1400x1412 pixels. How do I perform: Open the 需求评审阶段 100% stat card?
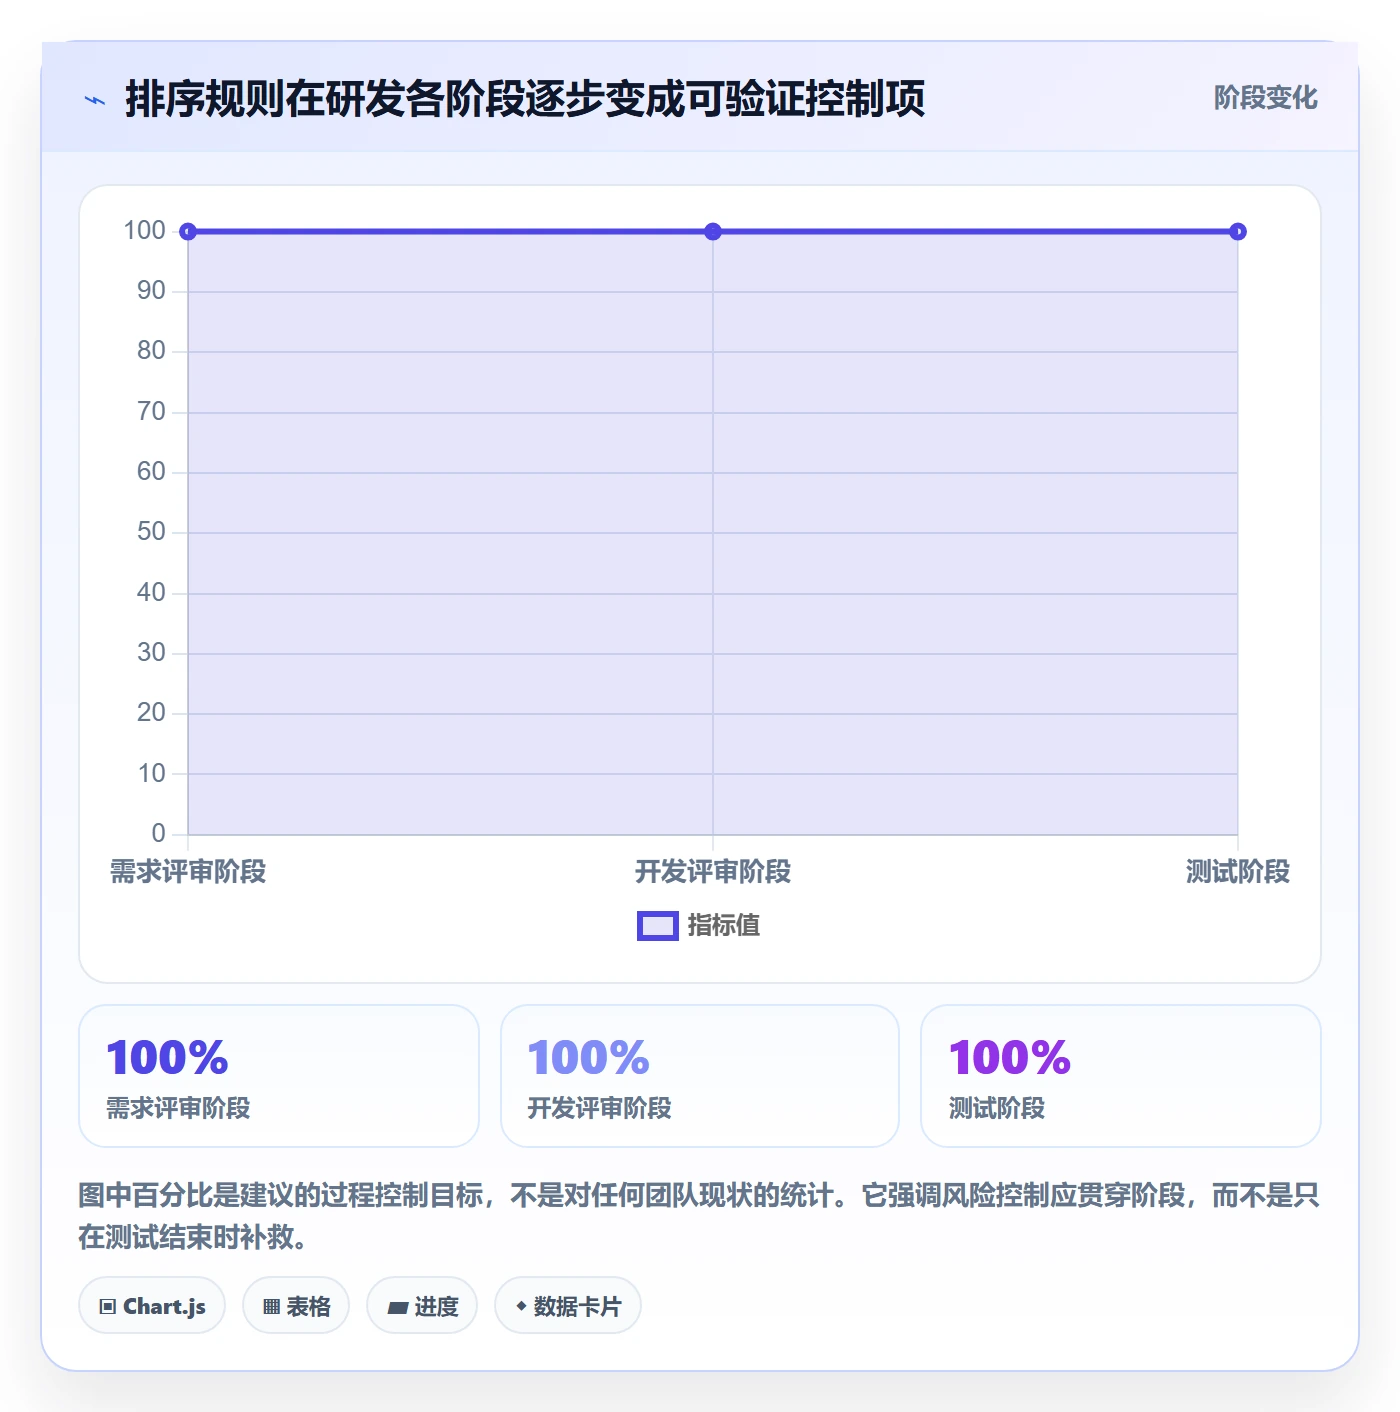279,1076
